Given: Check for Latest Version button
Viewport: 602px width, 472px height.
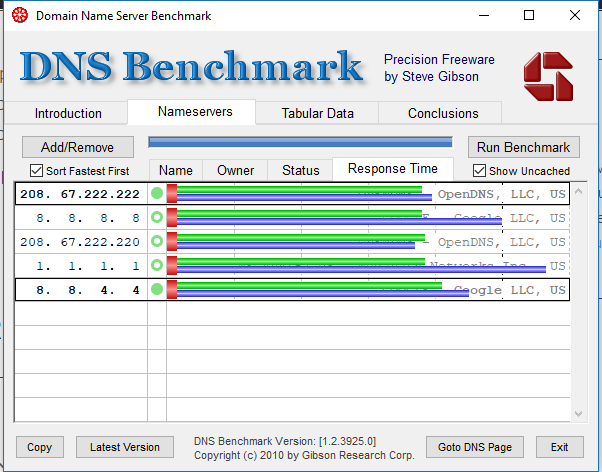Looking at the screenshot, I should 125,447.
